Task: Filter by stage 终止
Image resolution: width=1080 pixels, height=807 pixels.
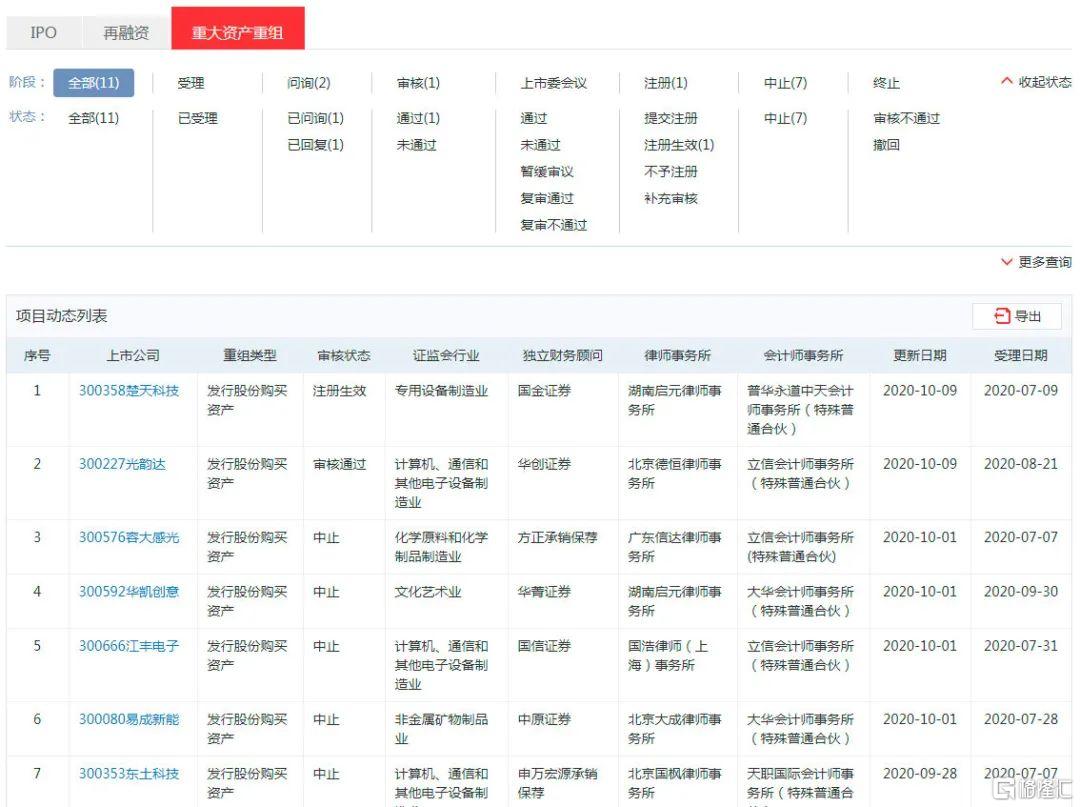Action: click(886, 83)
